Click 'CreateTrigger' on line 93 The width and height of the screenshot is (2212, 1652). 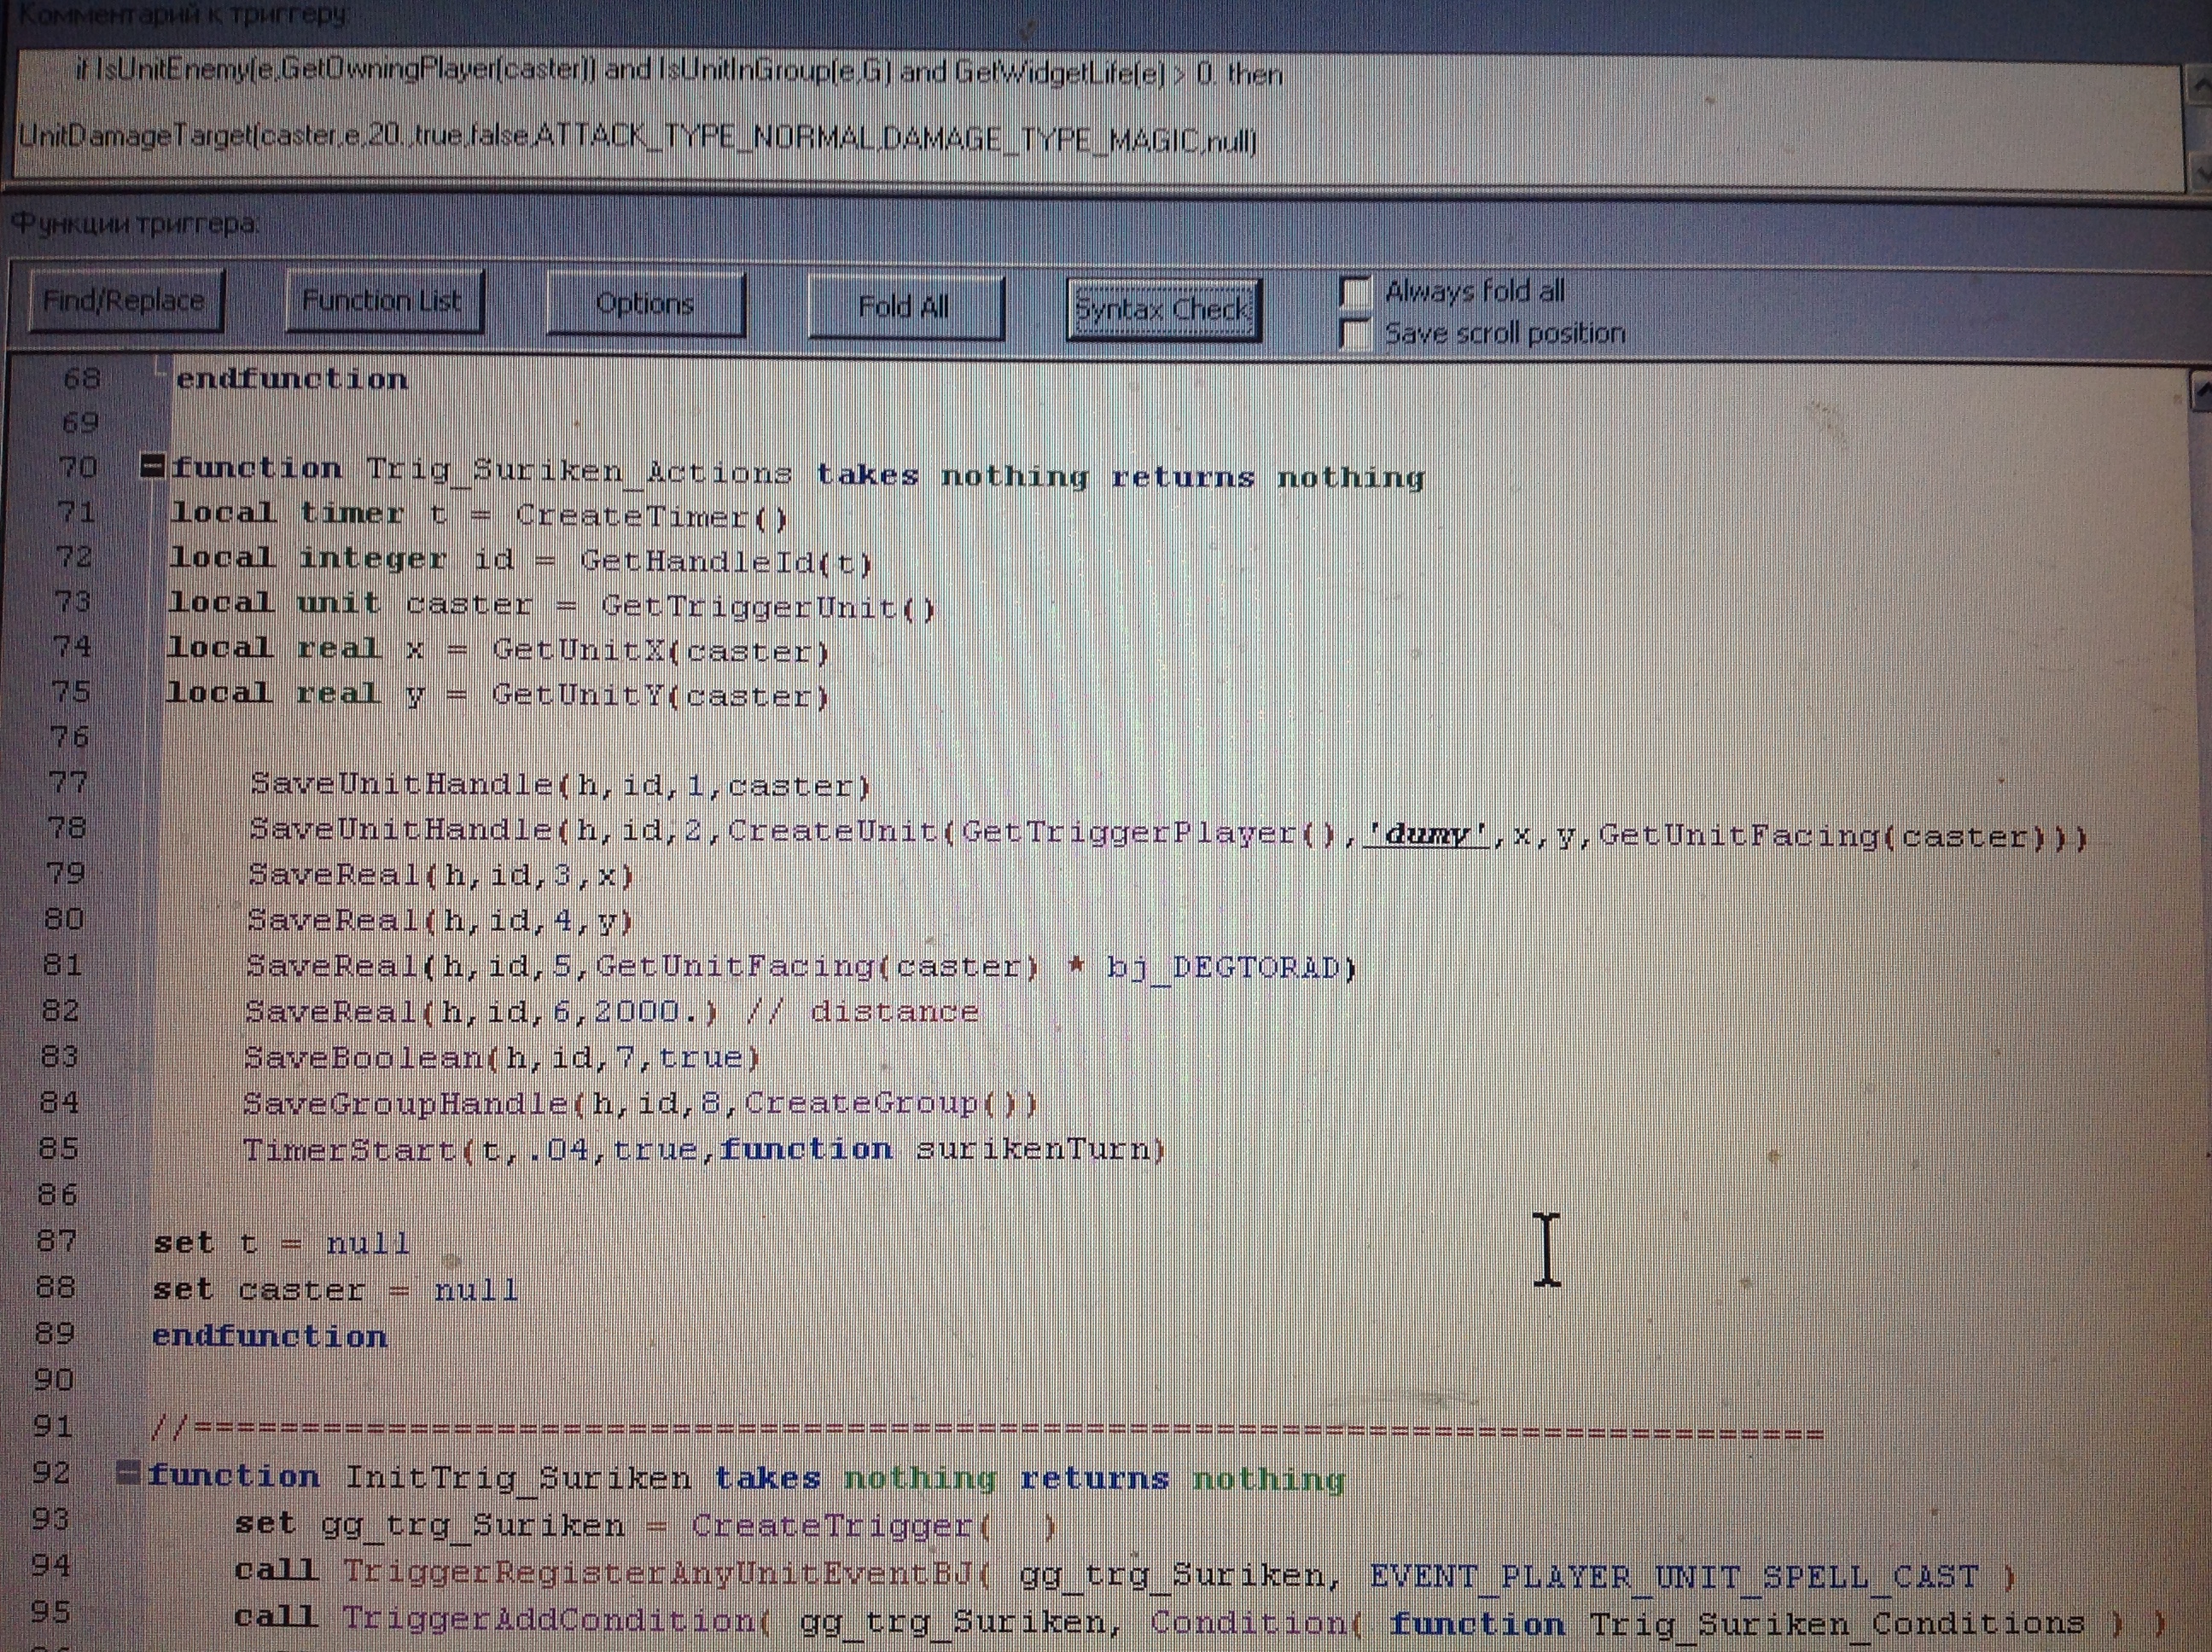tap(832, 1526)
